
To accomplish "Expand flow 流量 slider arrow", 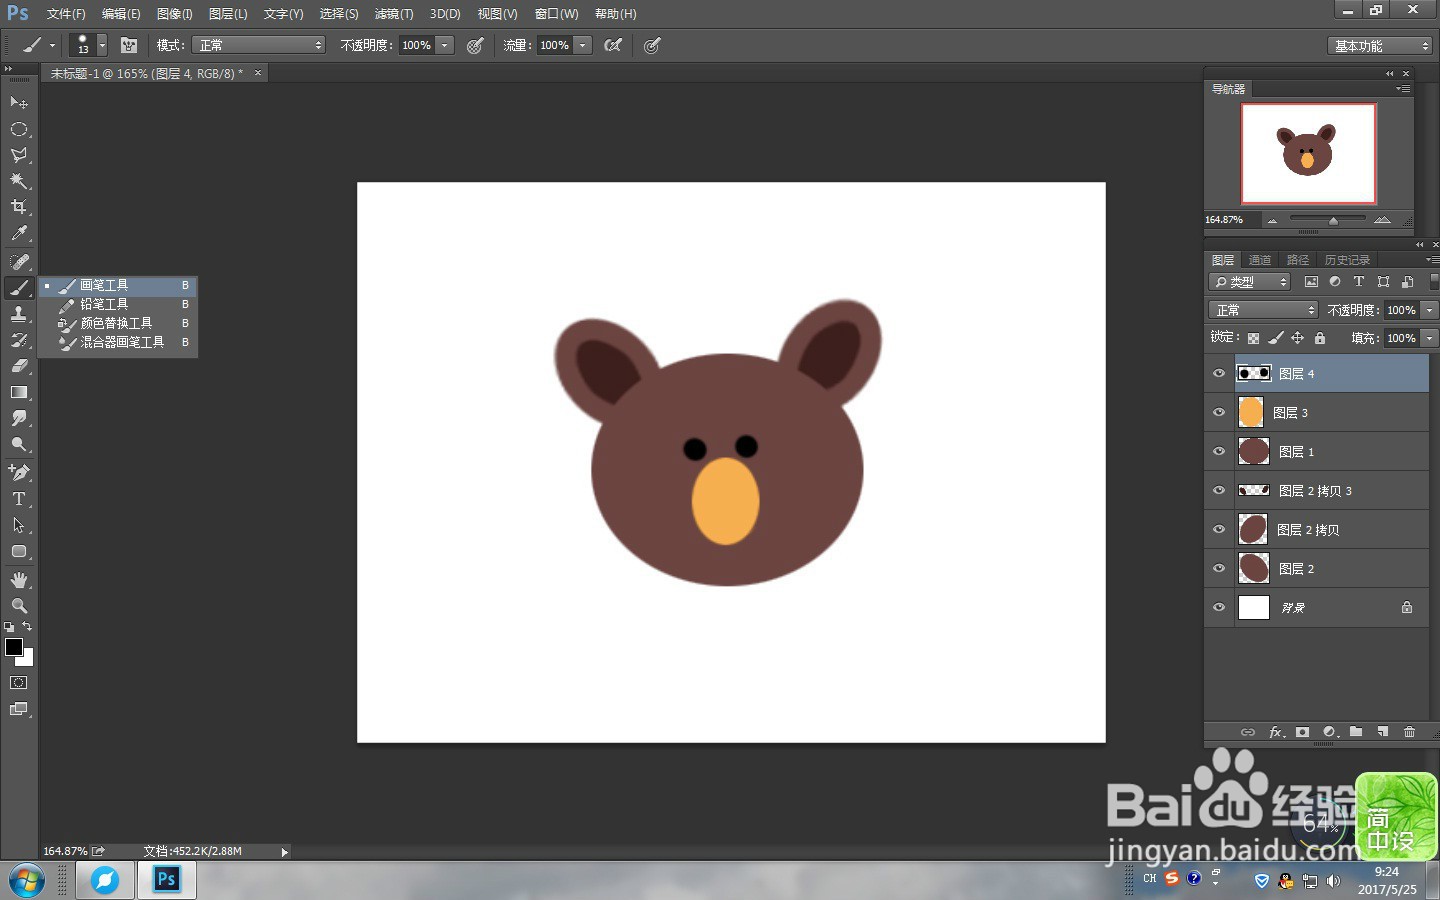I will (583, 45).
